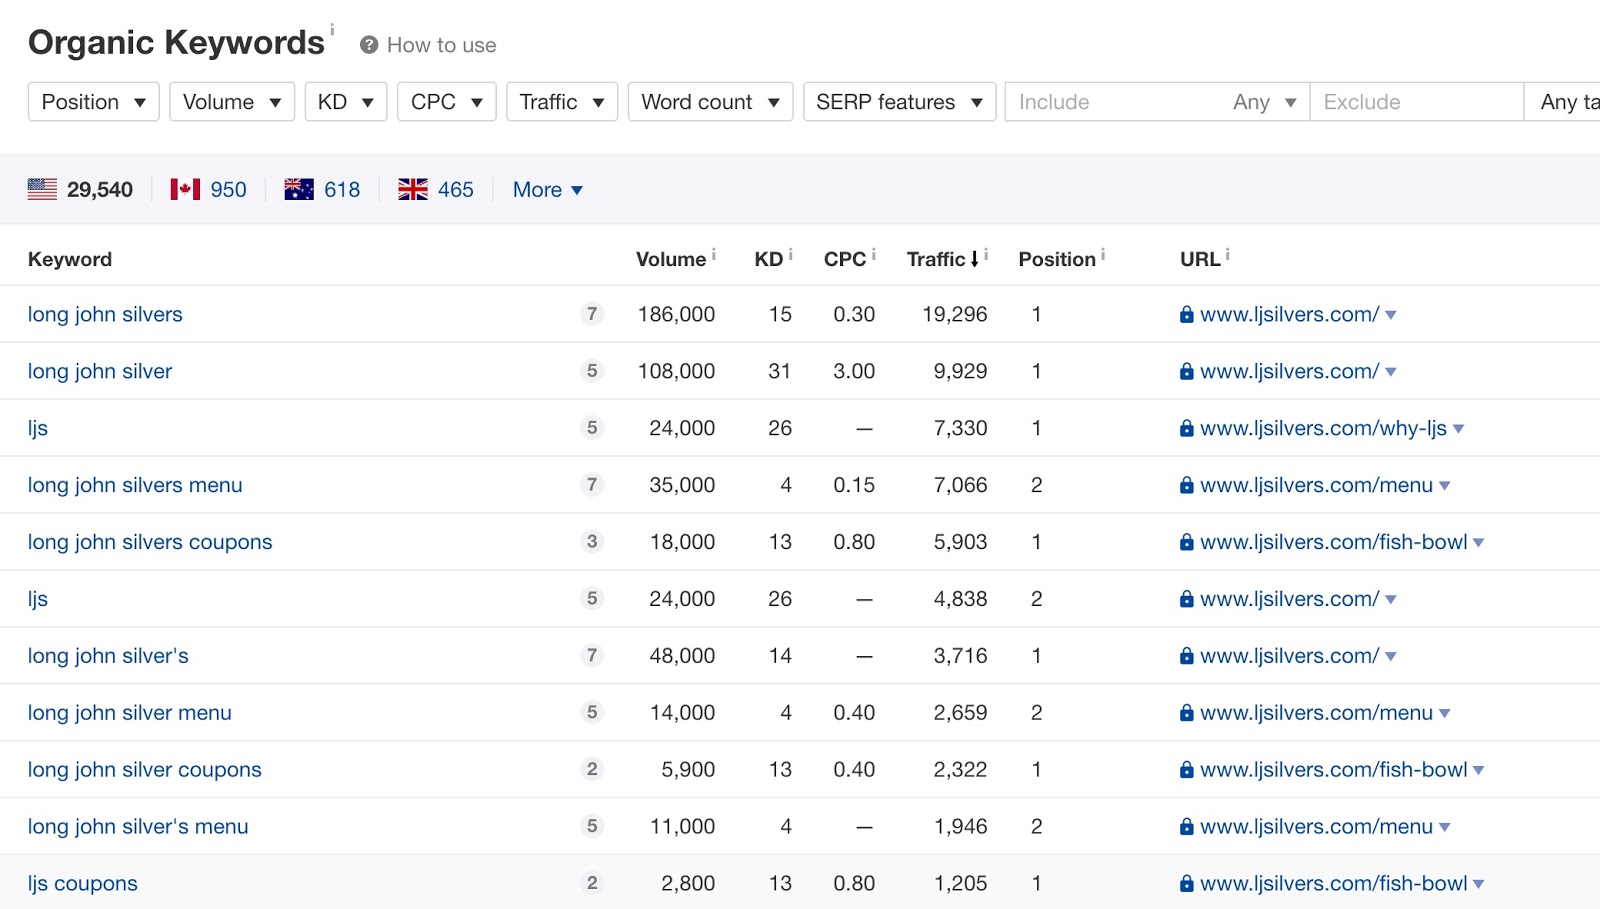Expand URL dropdown arrow in long john silvers coupons row
Image resolution: width=1600 pixels, height=909 pixels.
pos(1479,543)
